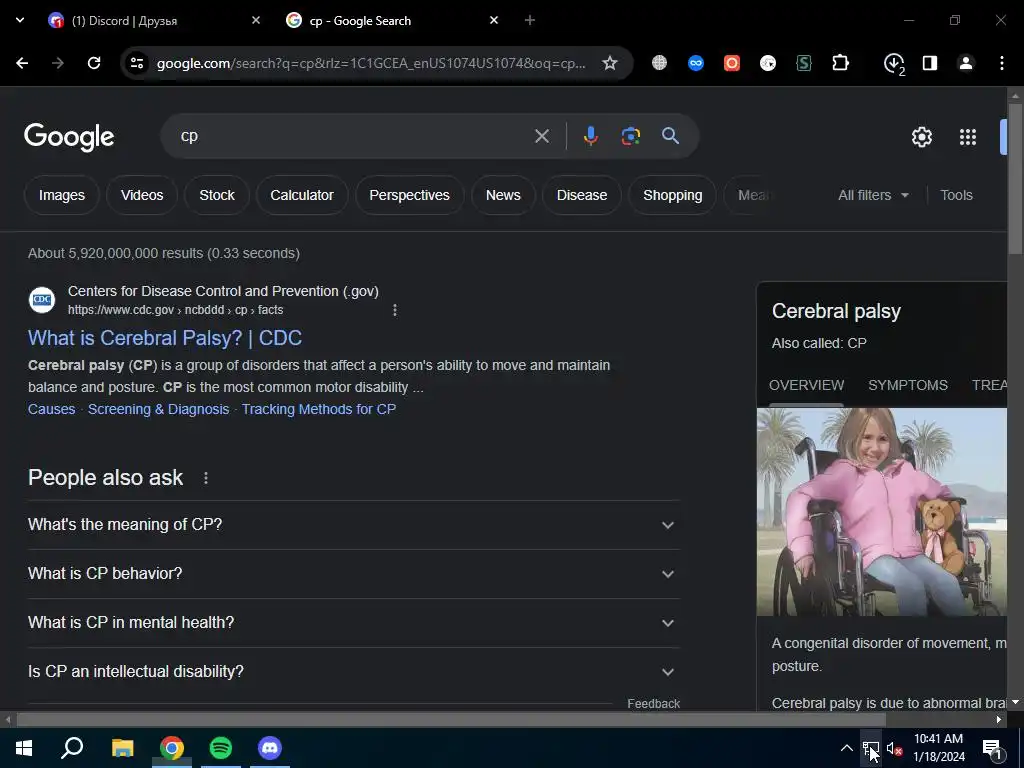Close the Discord browser tab

256,20
